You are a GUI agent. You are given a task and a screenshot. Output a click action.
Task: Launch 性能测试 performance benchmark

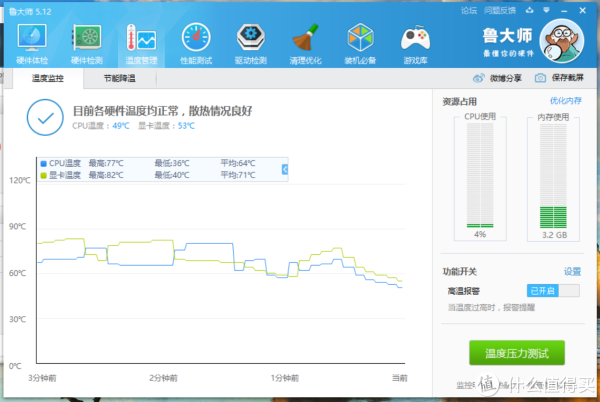[x=196, y=43]
